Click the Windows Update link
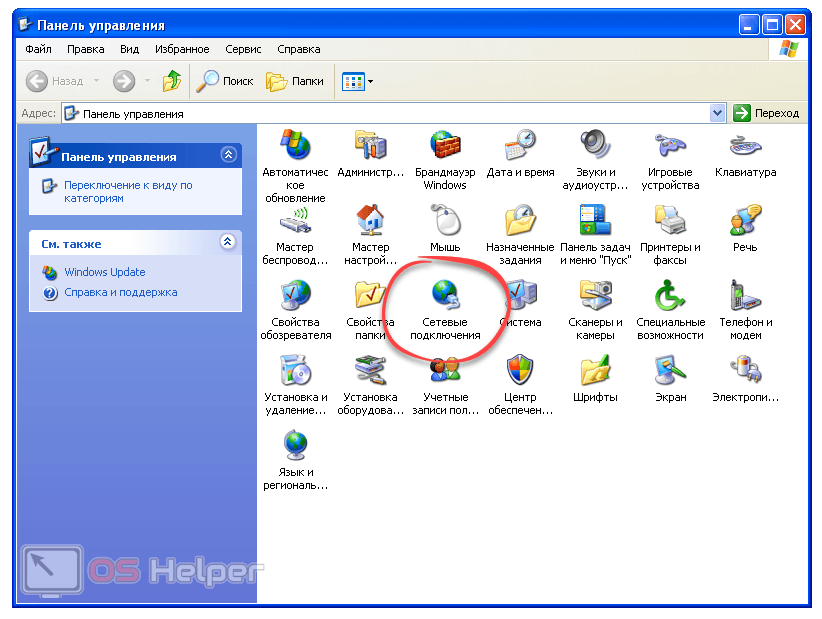The height and width of the screenshot is (619, 822). coord(104,272)
